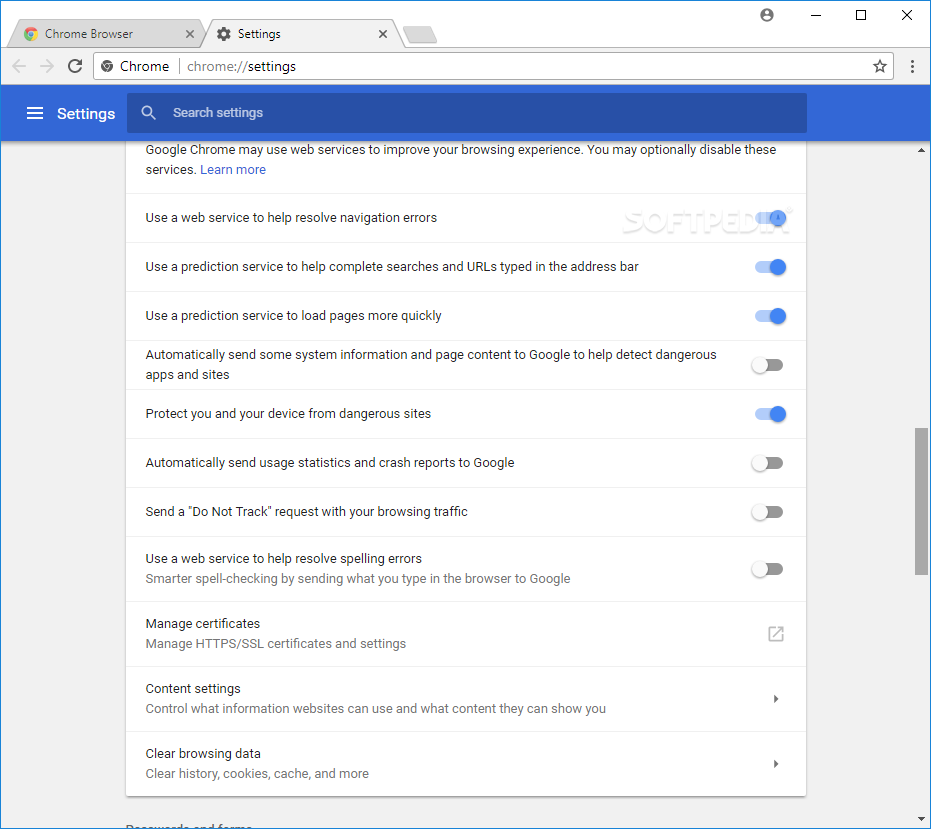Click the Search settings field
Image resolution: width=931 pixels, height=829 pixels.
click(467, 113)
